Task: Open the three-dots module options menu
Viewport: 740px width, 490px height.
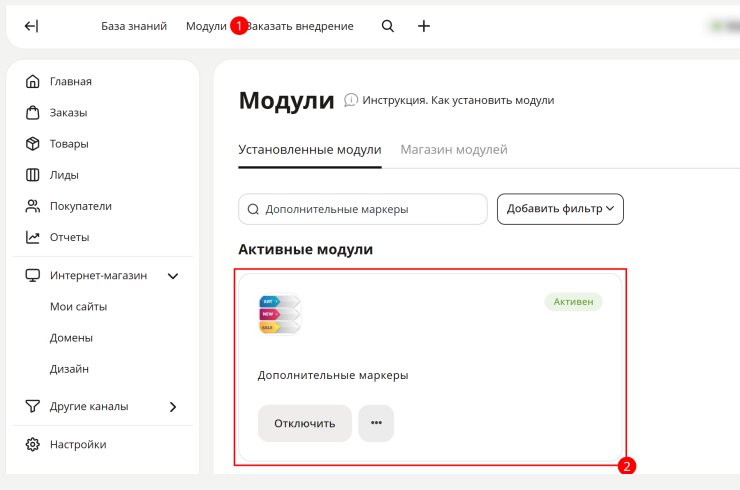Action: 376,423
